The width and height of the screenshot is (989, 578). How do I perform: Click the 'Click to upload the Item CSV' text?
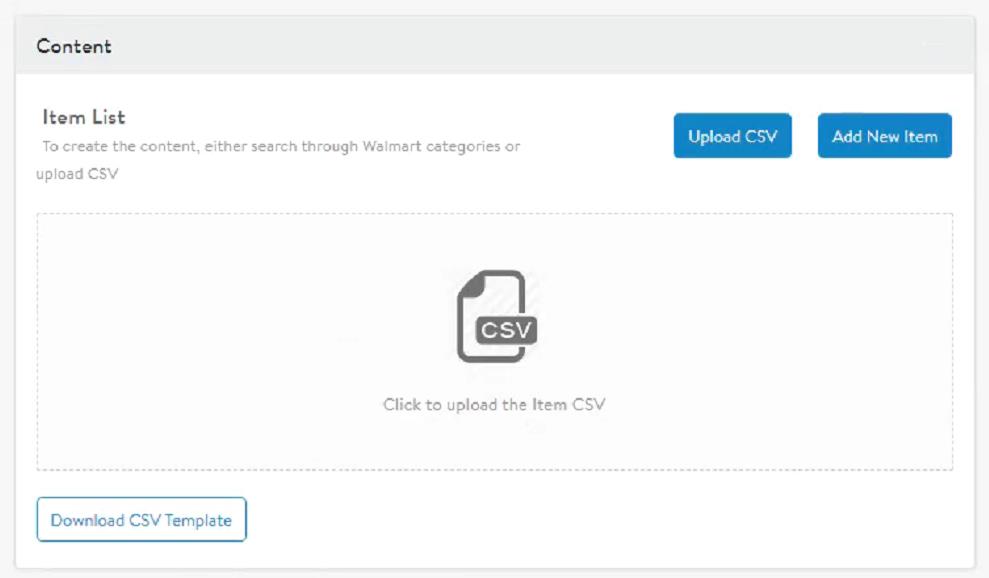point(494,405)
